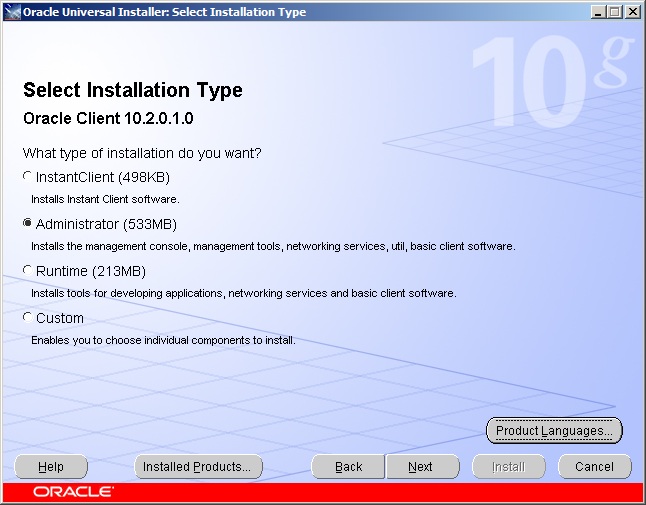The width and height of the screenshot is (646, 505).
Task: Choose the Runtime (213MB) installation option
Action: [27, 270]
